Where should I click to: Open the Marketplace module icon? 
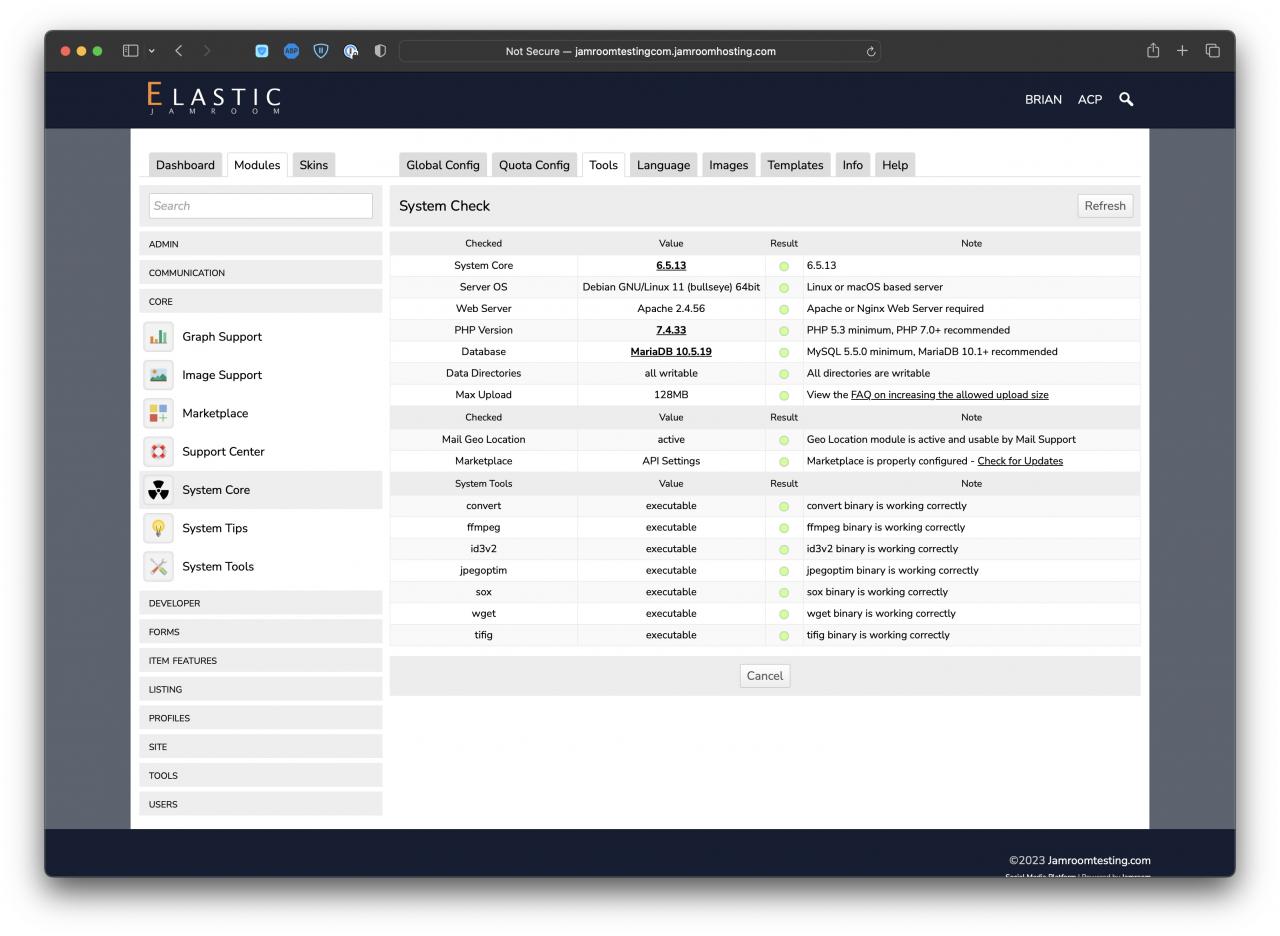coord(158,414)
